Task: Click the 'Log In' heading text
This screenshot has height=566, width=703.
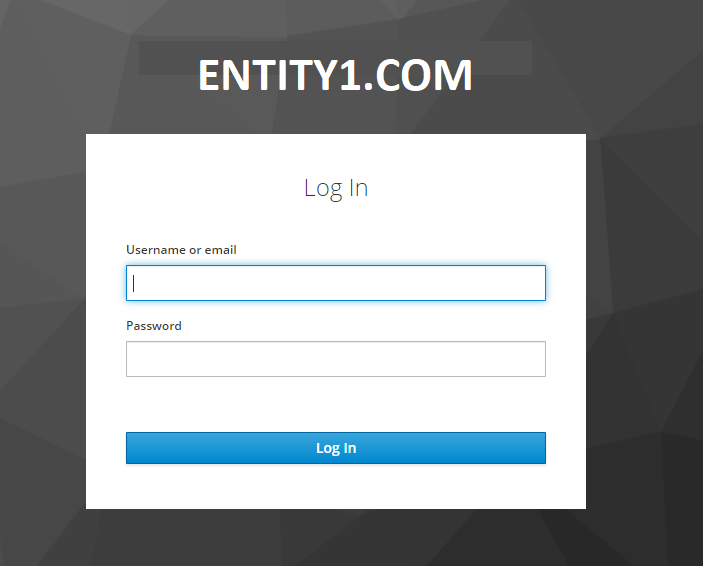Action: click(336, 188)
